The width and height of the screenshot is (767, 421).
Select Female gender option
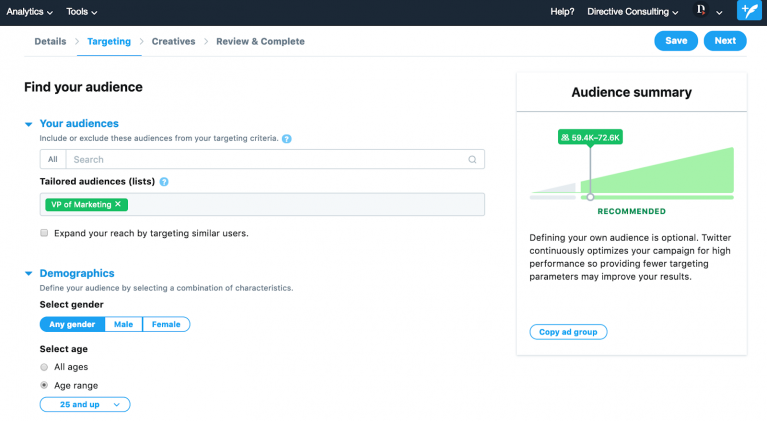(x=166, y=324)
